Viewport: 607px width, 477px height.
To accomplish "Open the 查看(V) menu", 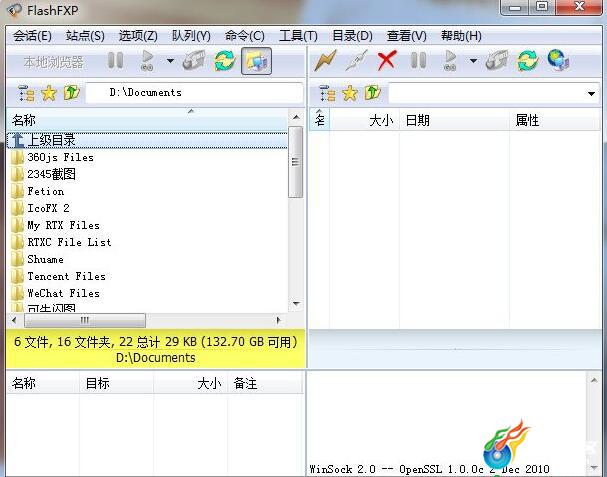I will coord(407,36).
